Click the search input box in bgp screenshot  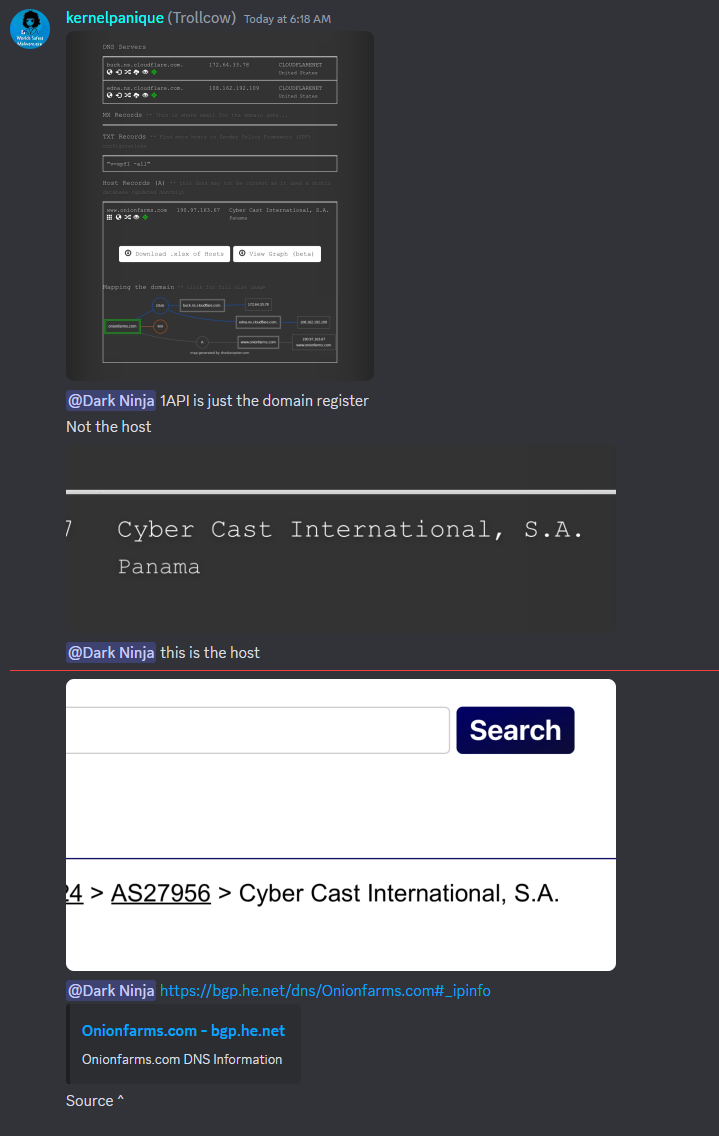[x=257, y=730]
